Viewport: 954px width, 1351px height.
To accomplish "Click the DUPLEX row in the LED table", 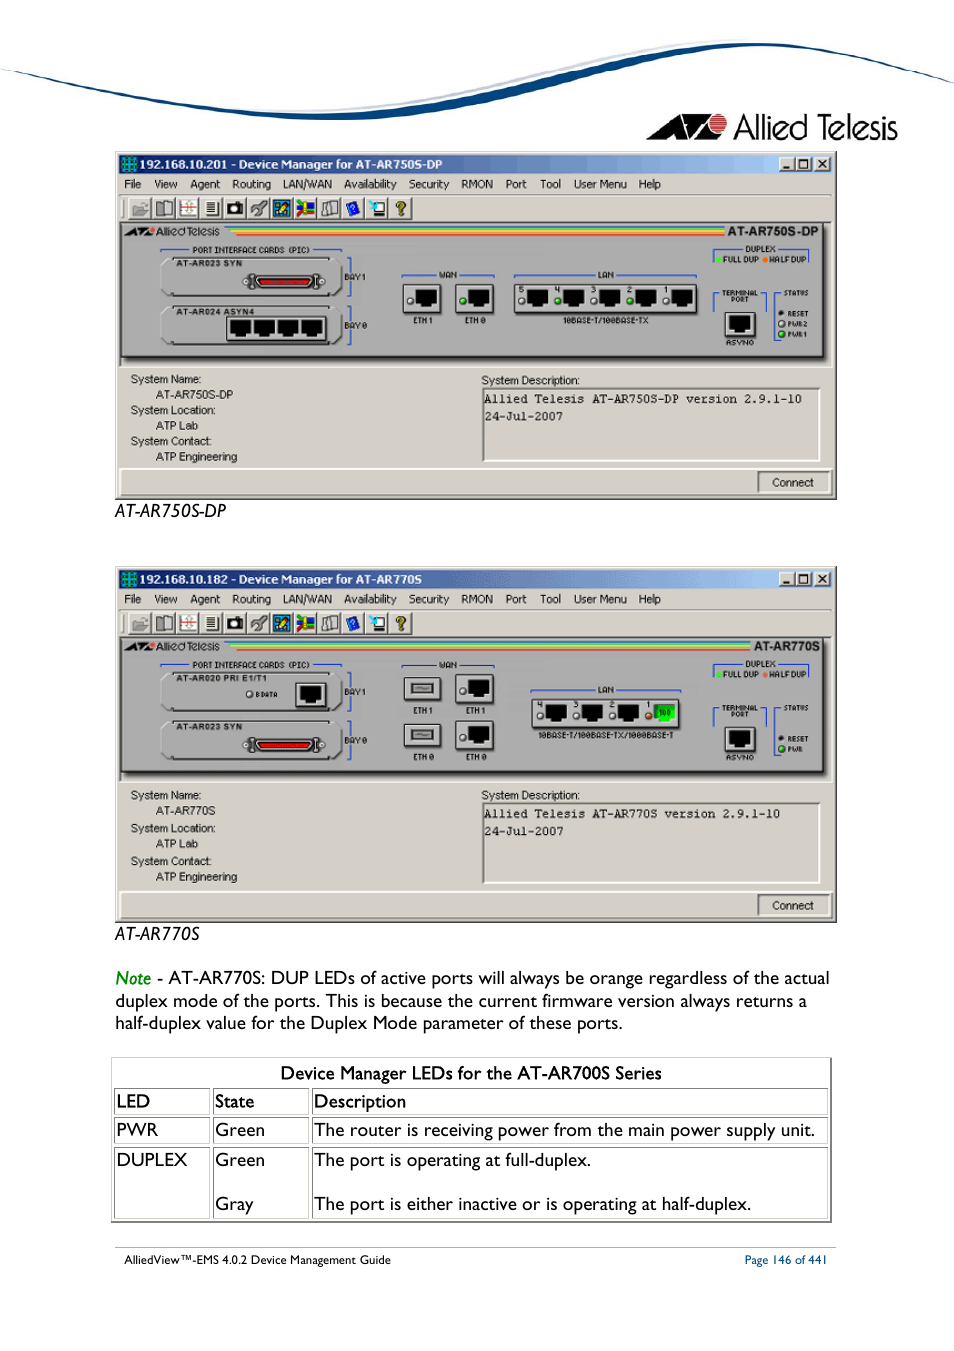I will pyautogui.click(x=471, y=1182).
